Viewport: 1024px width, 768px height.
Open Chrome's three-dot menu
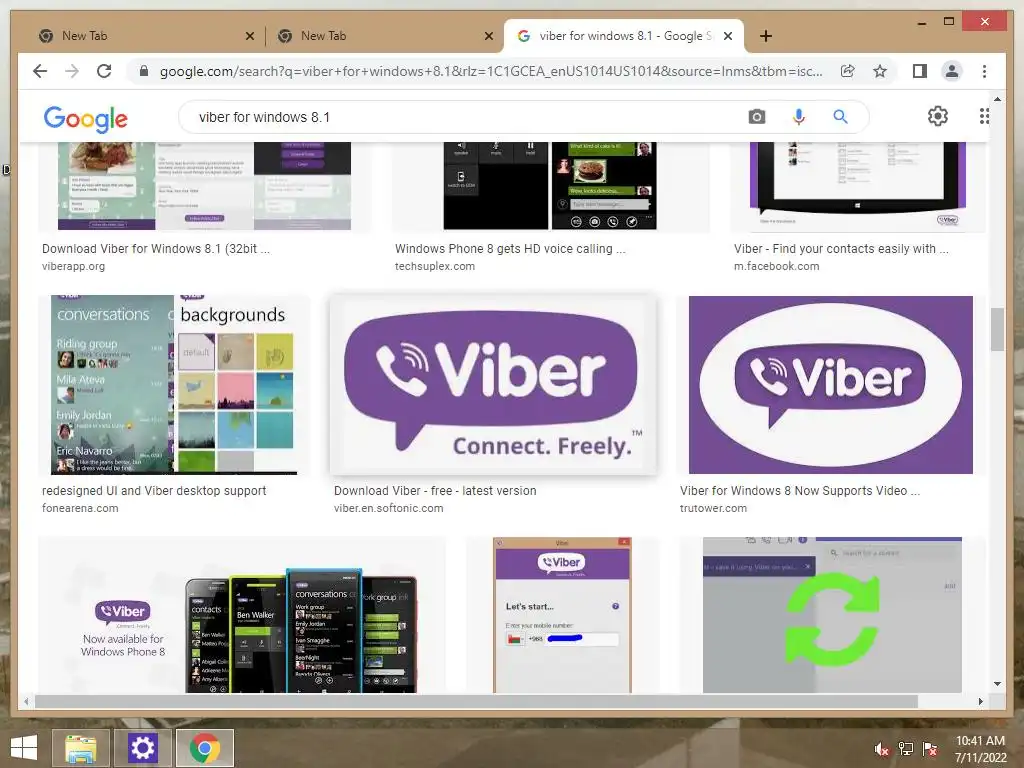click(984, 71)
